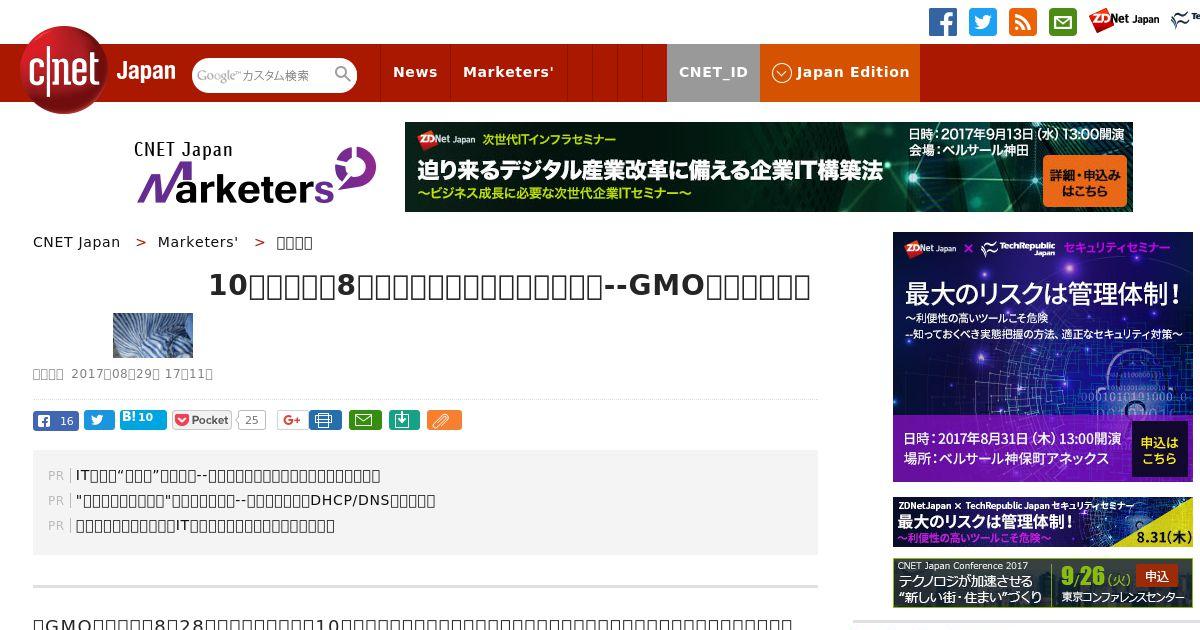
Task: Share the article with the Facebook 16 button
Action: (x=56, y=420)
